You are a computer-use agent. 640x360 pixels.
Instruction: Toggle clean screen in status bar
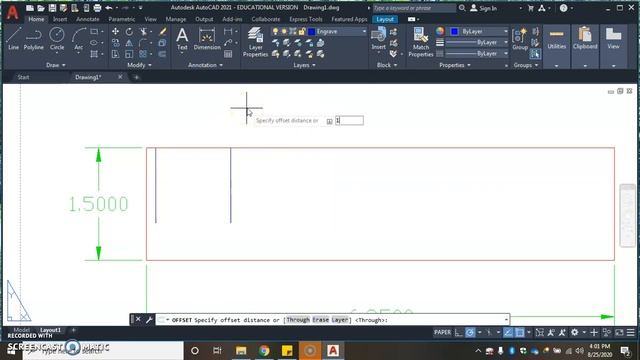[619, 333]
